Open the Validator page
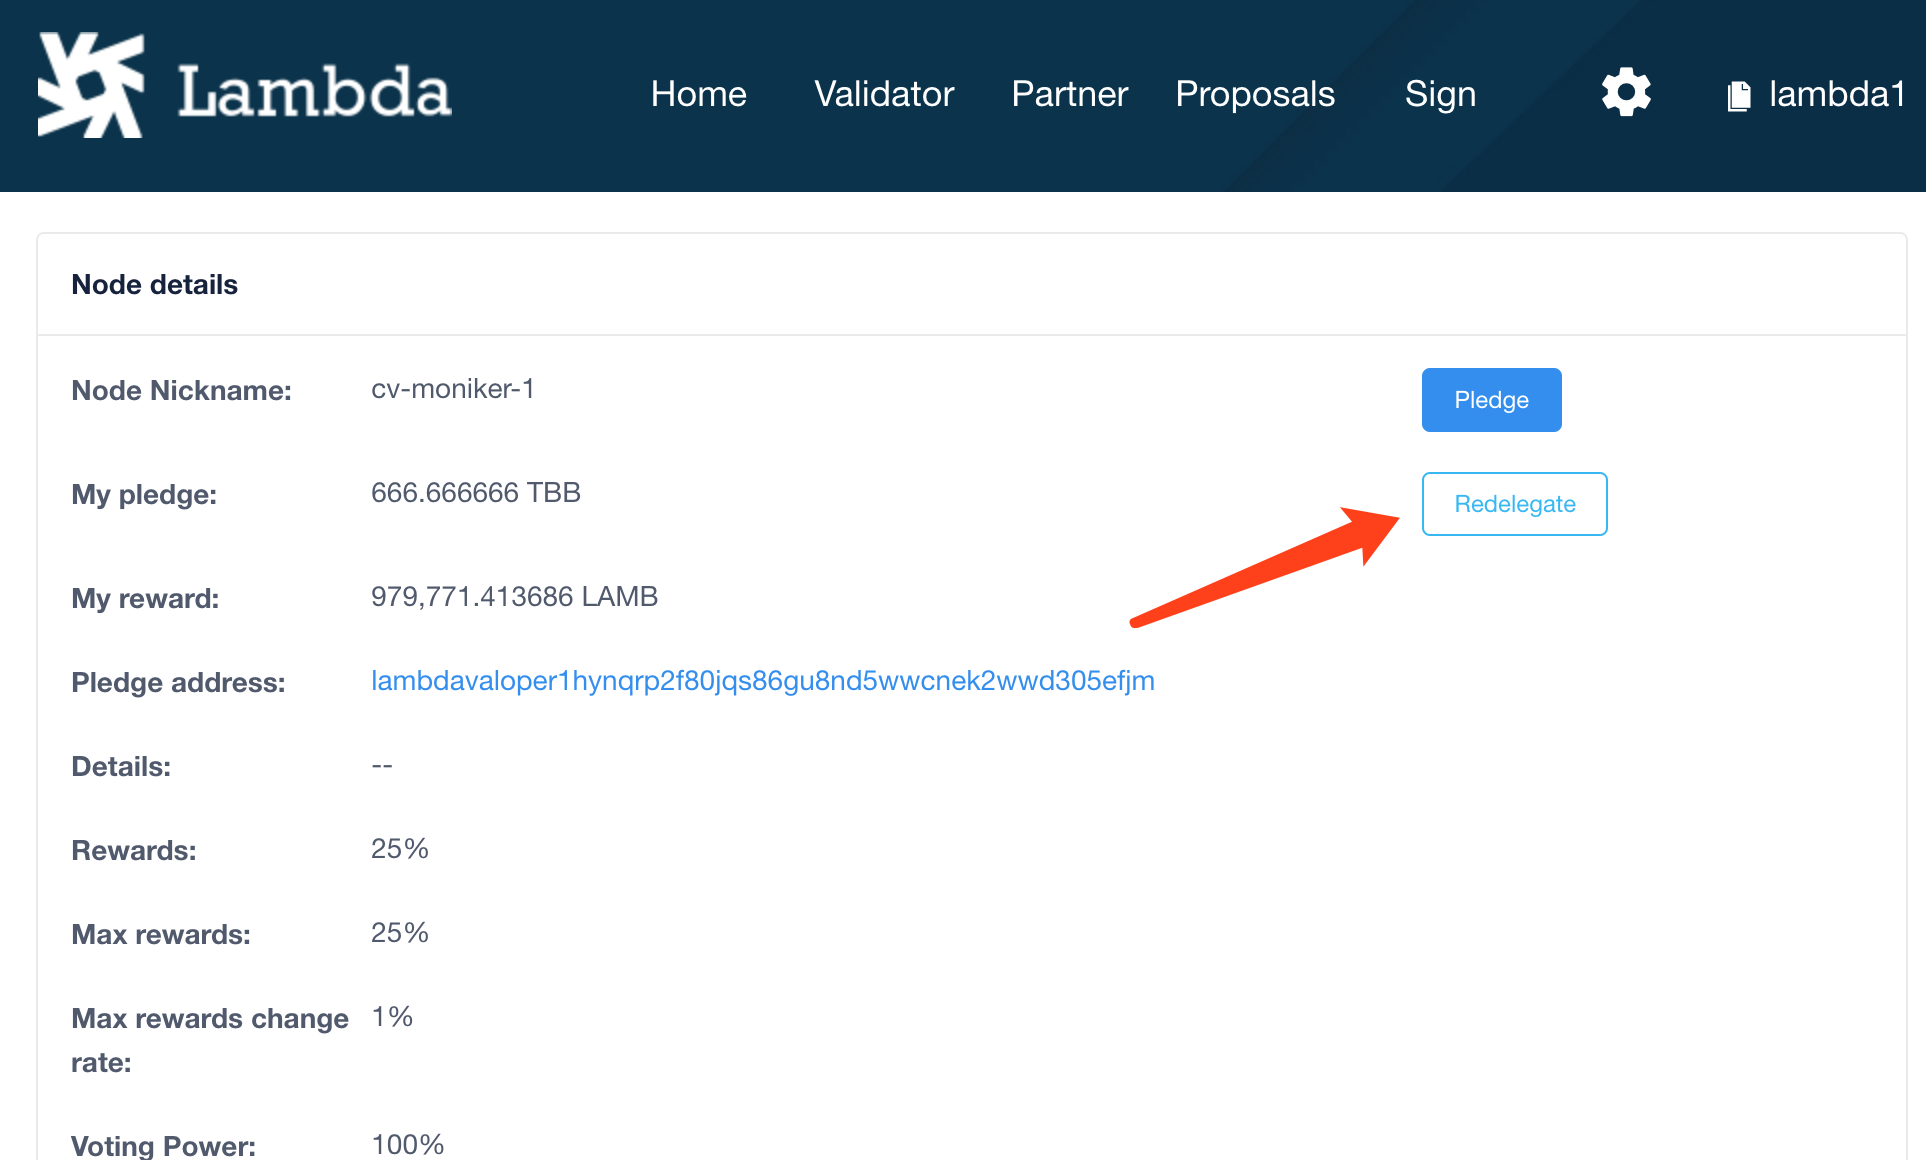This screenshot has width=1926, height=1160. click(x=884, y=93)
